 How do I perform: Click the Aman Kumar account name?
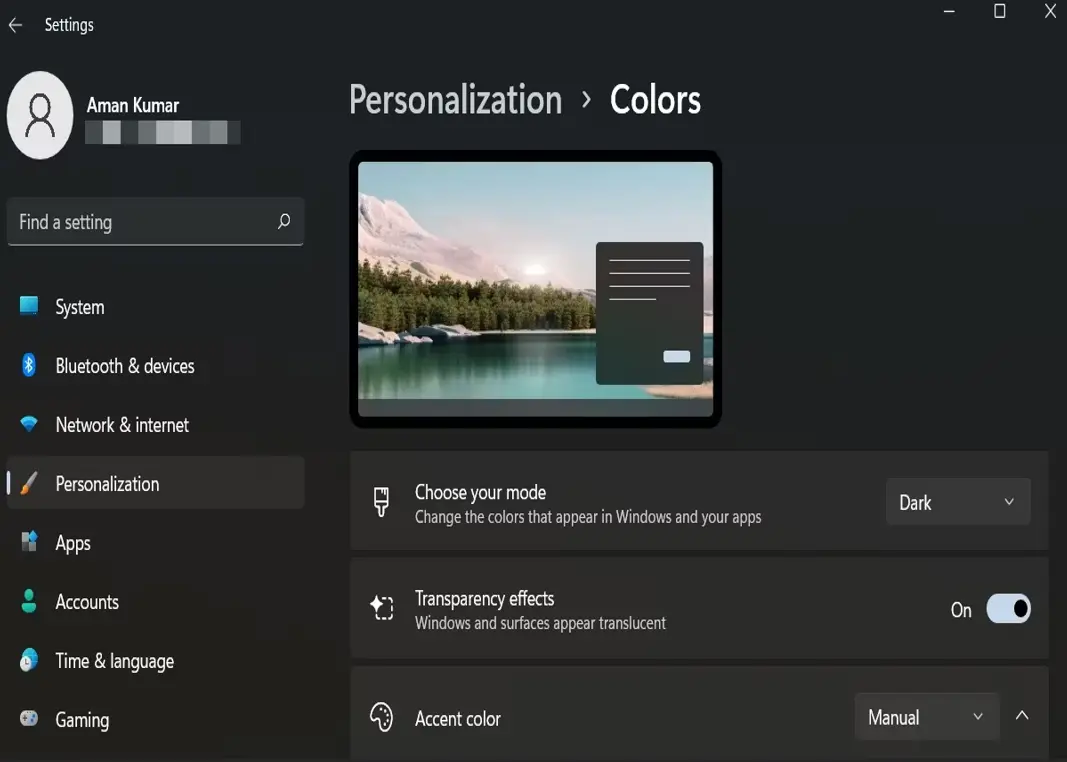133,105
